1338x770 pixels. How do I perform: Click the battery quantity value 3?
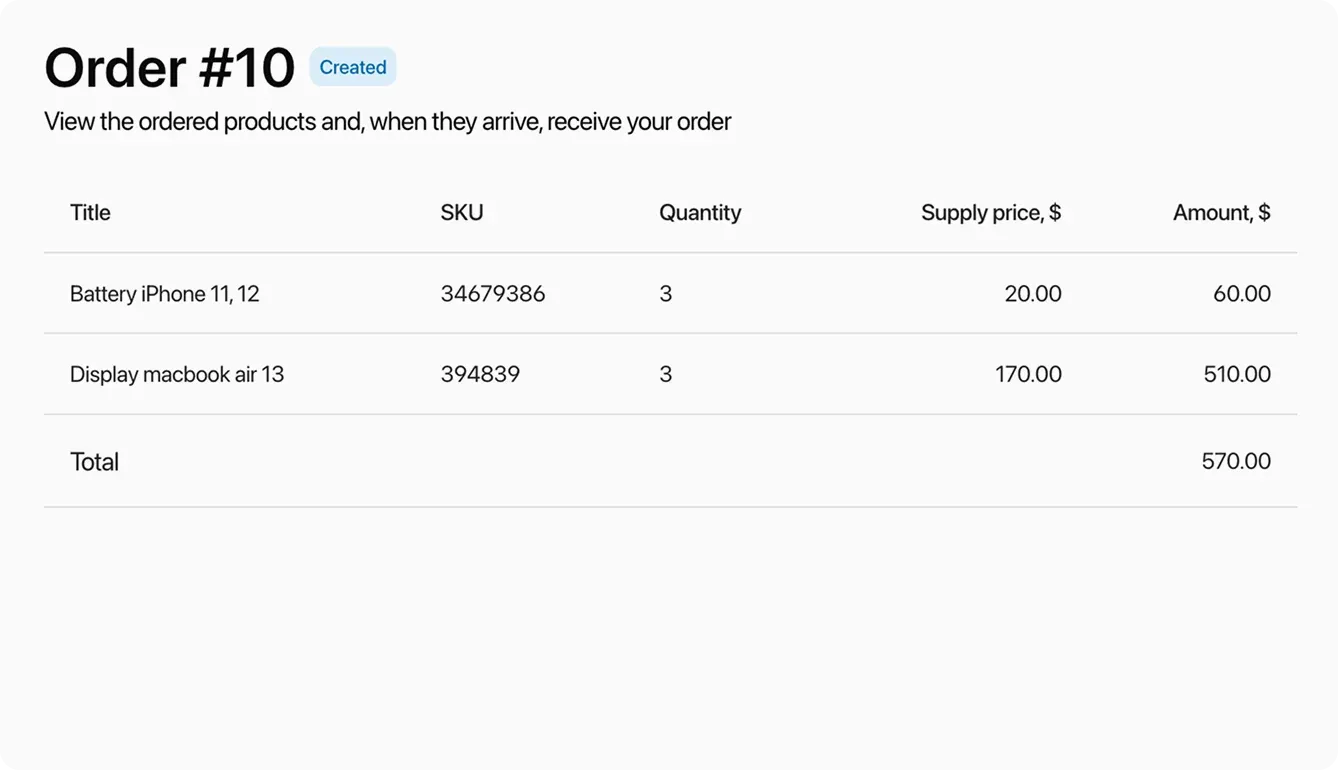pyautogui.click(x=666, y=293)
